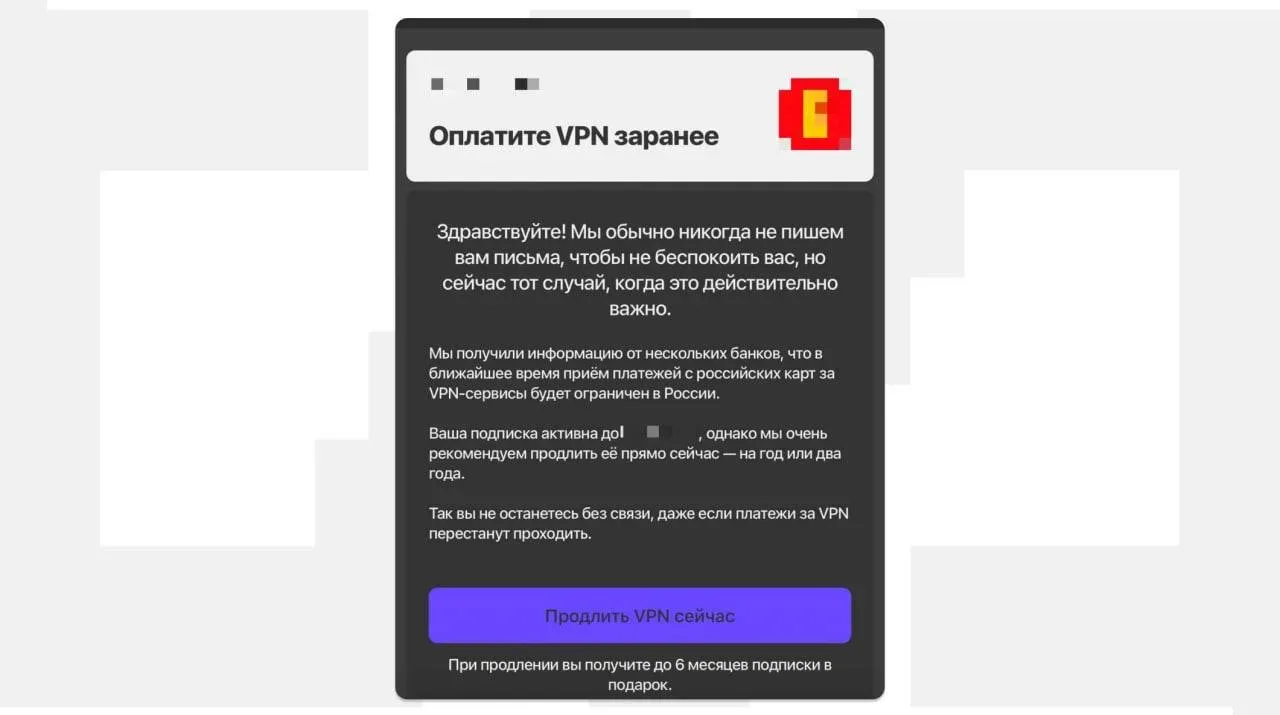Click the "Продлить VPN сейчас" button
Screen dimensions: 1280x715
[640, 615]
